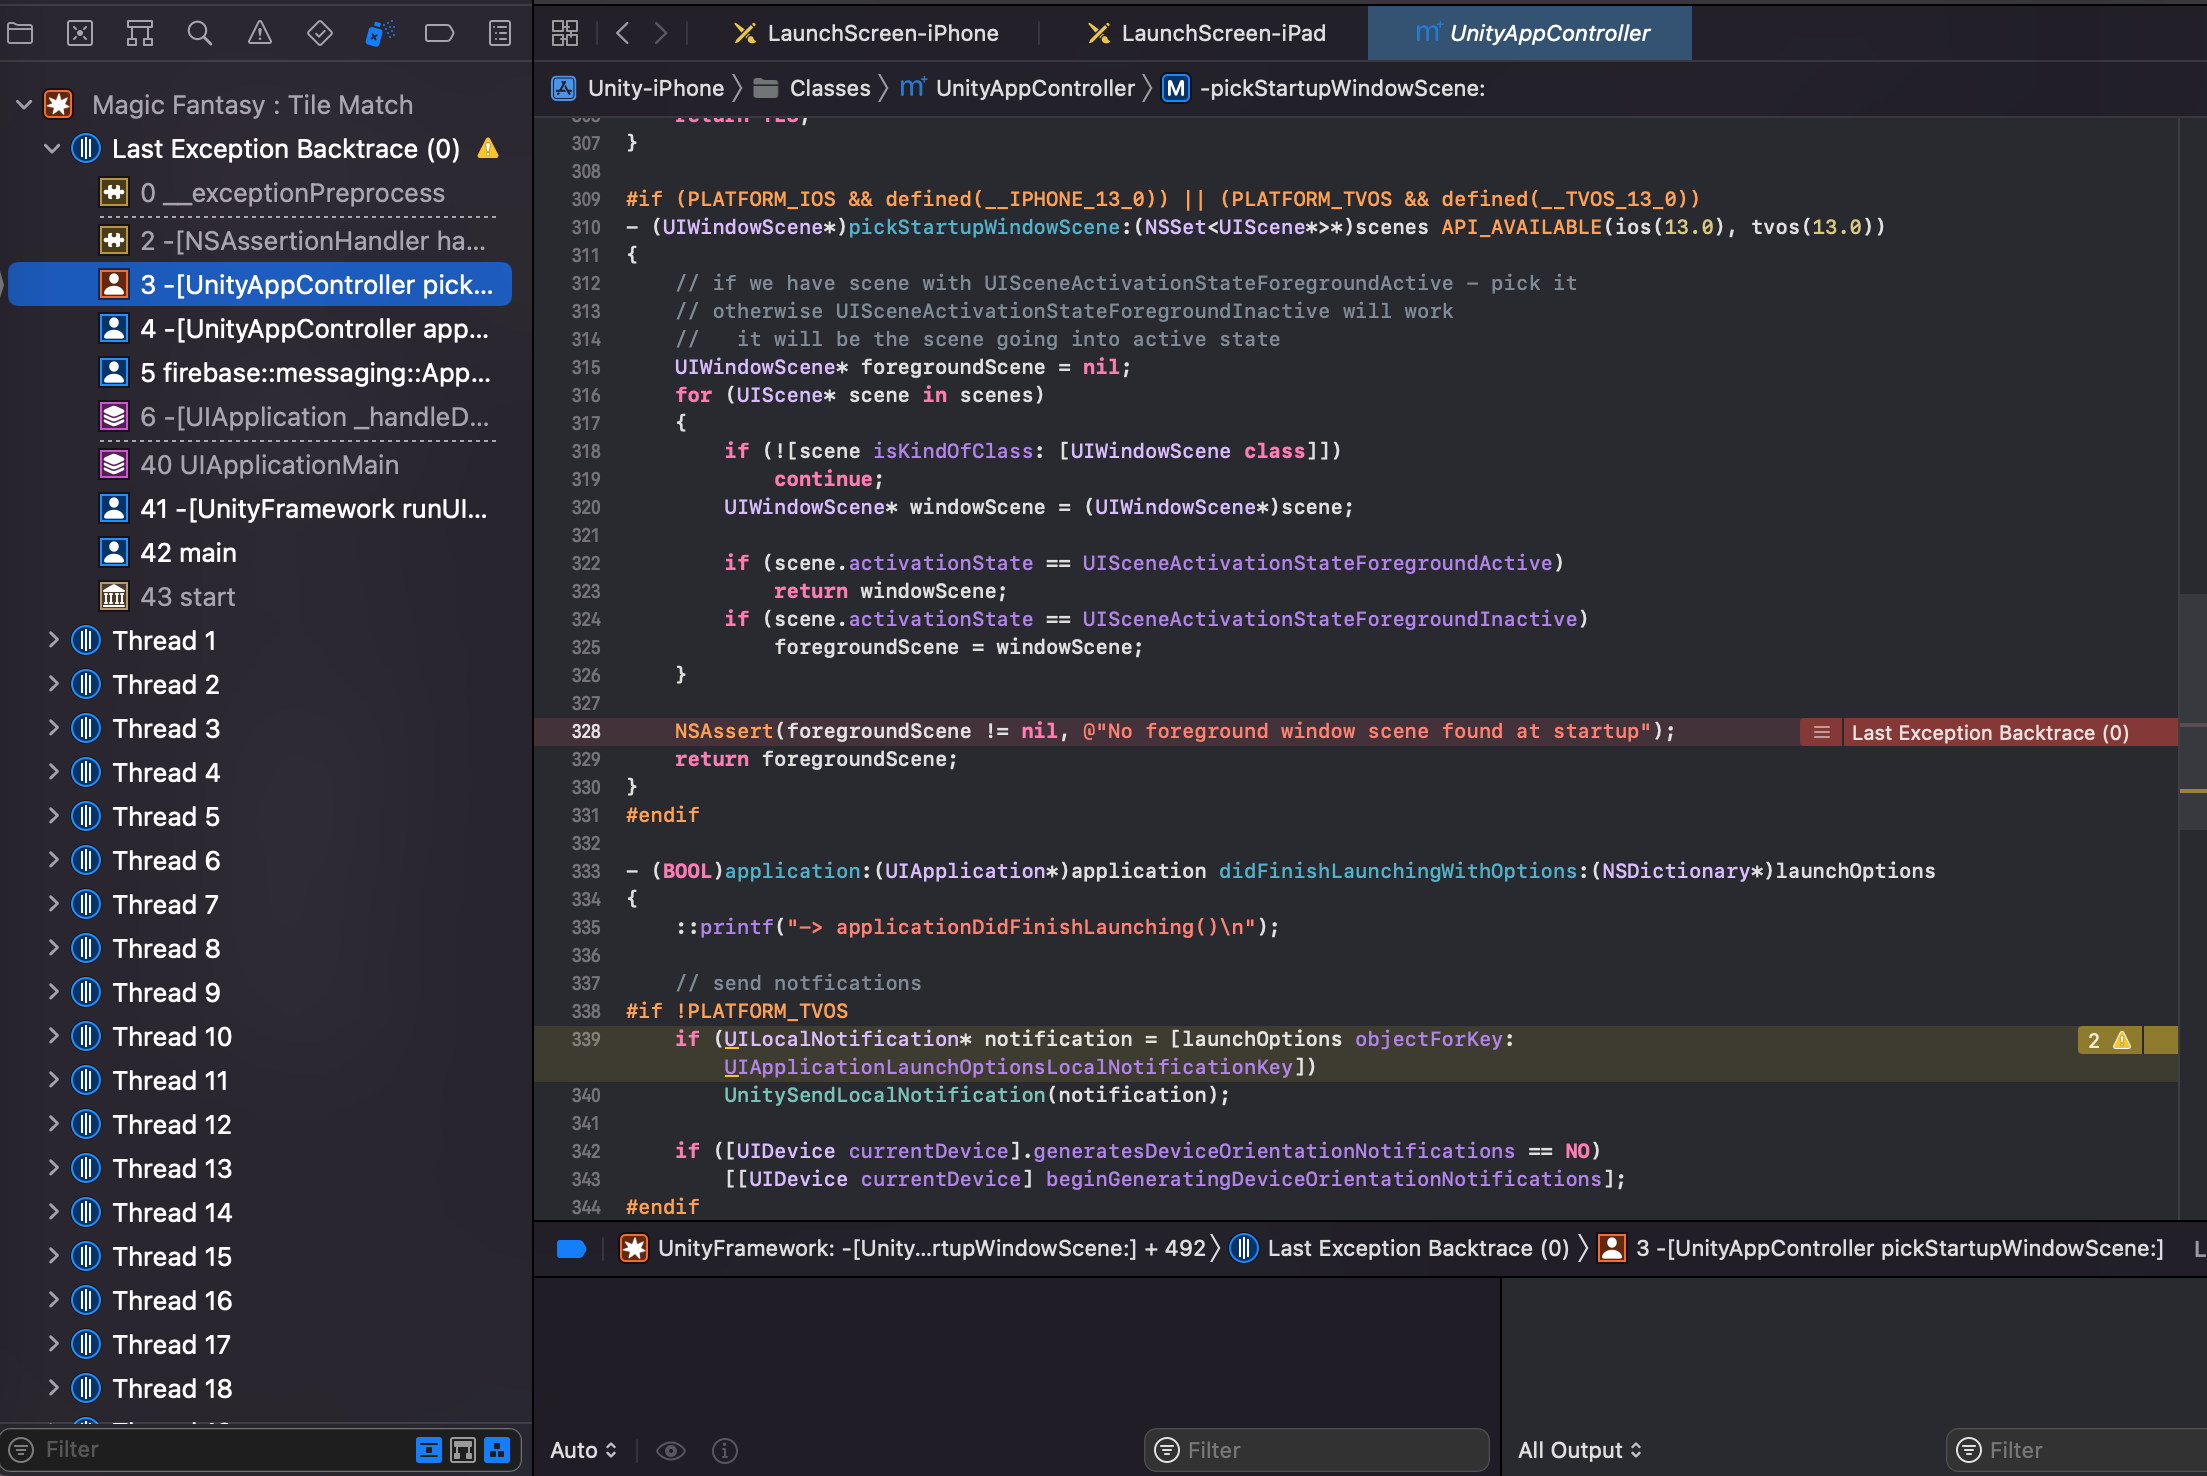This screenshot has height=1476, width=2207.
Task: Open the Project navigator folder icon
Action: point(20,33)
